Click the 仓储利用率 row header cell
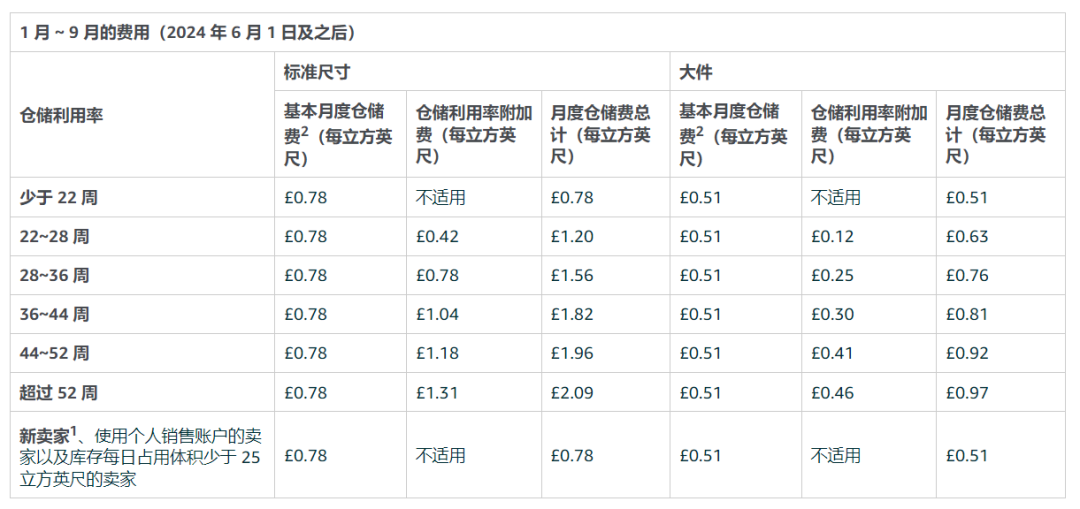1080x509 pixels. 62,115
